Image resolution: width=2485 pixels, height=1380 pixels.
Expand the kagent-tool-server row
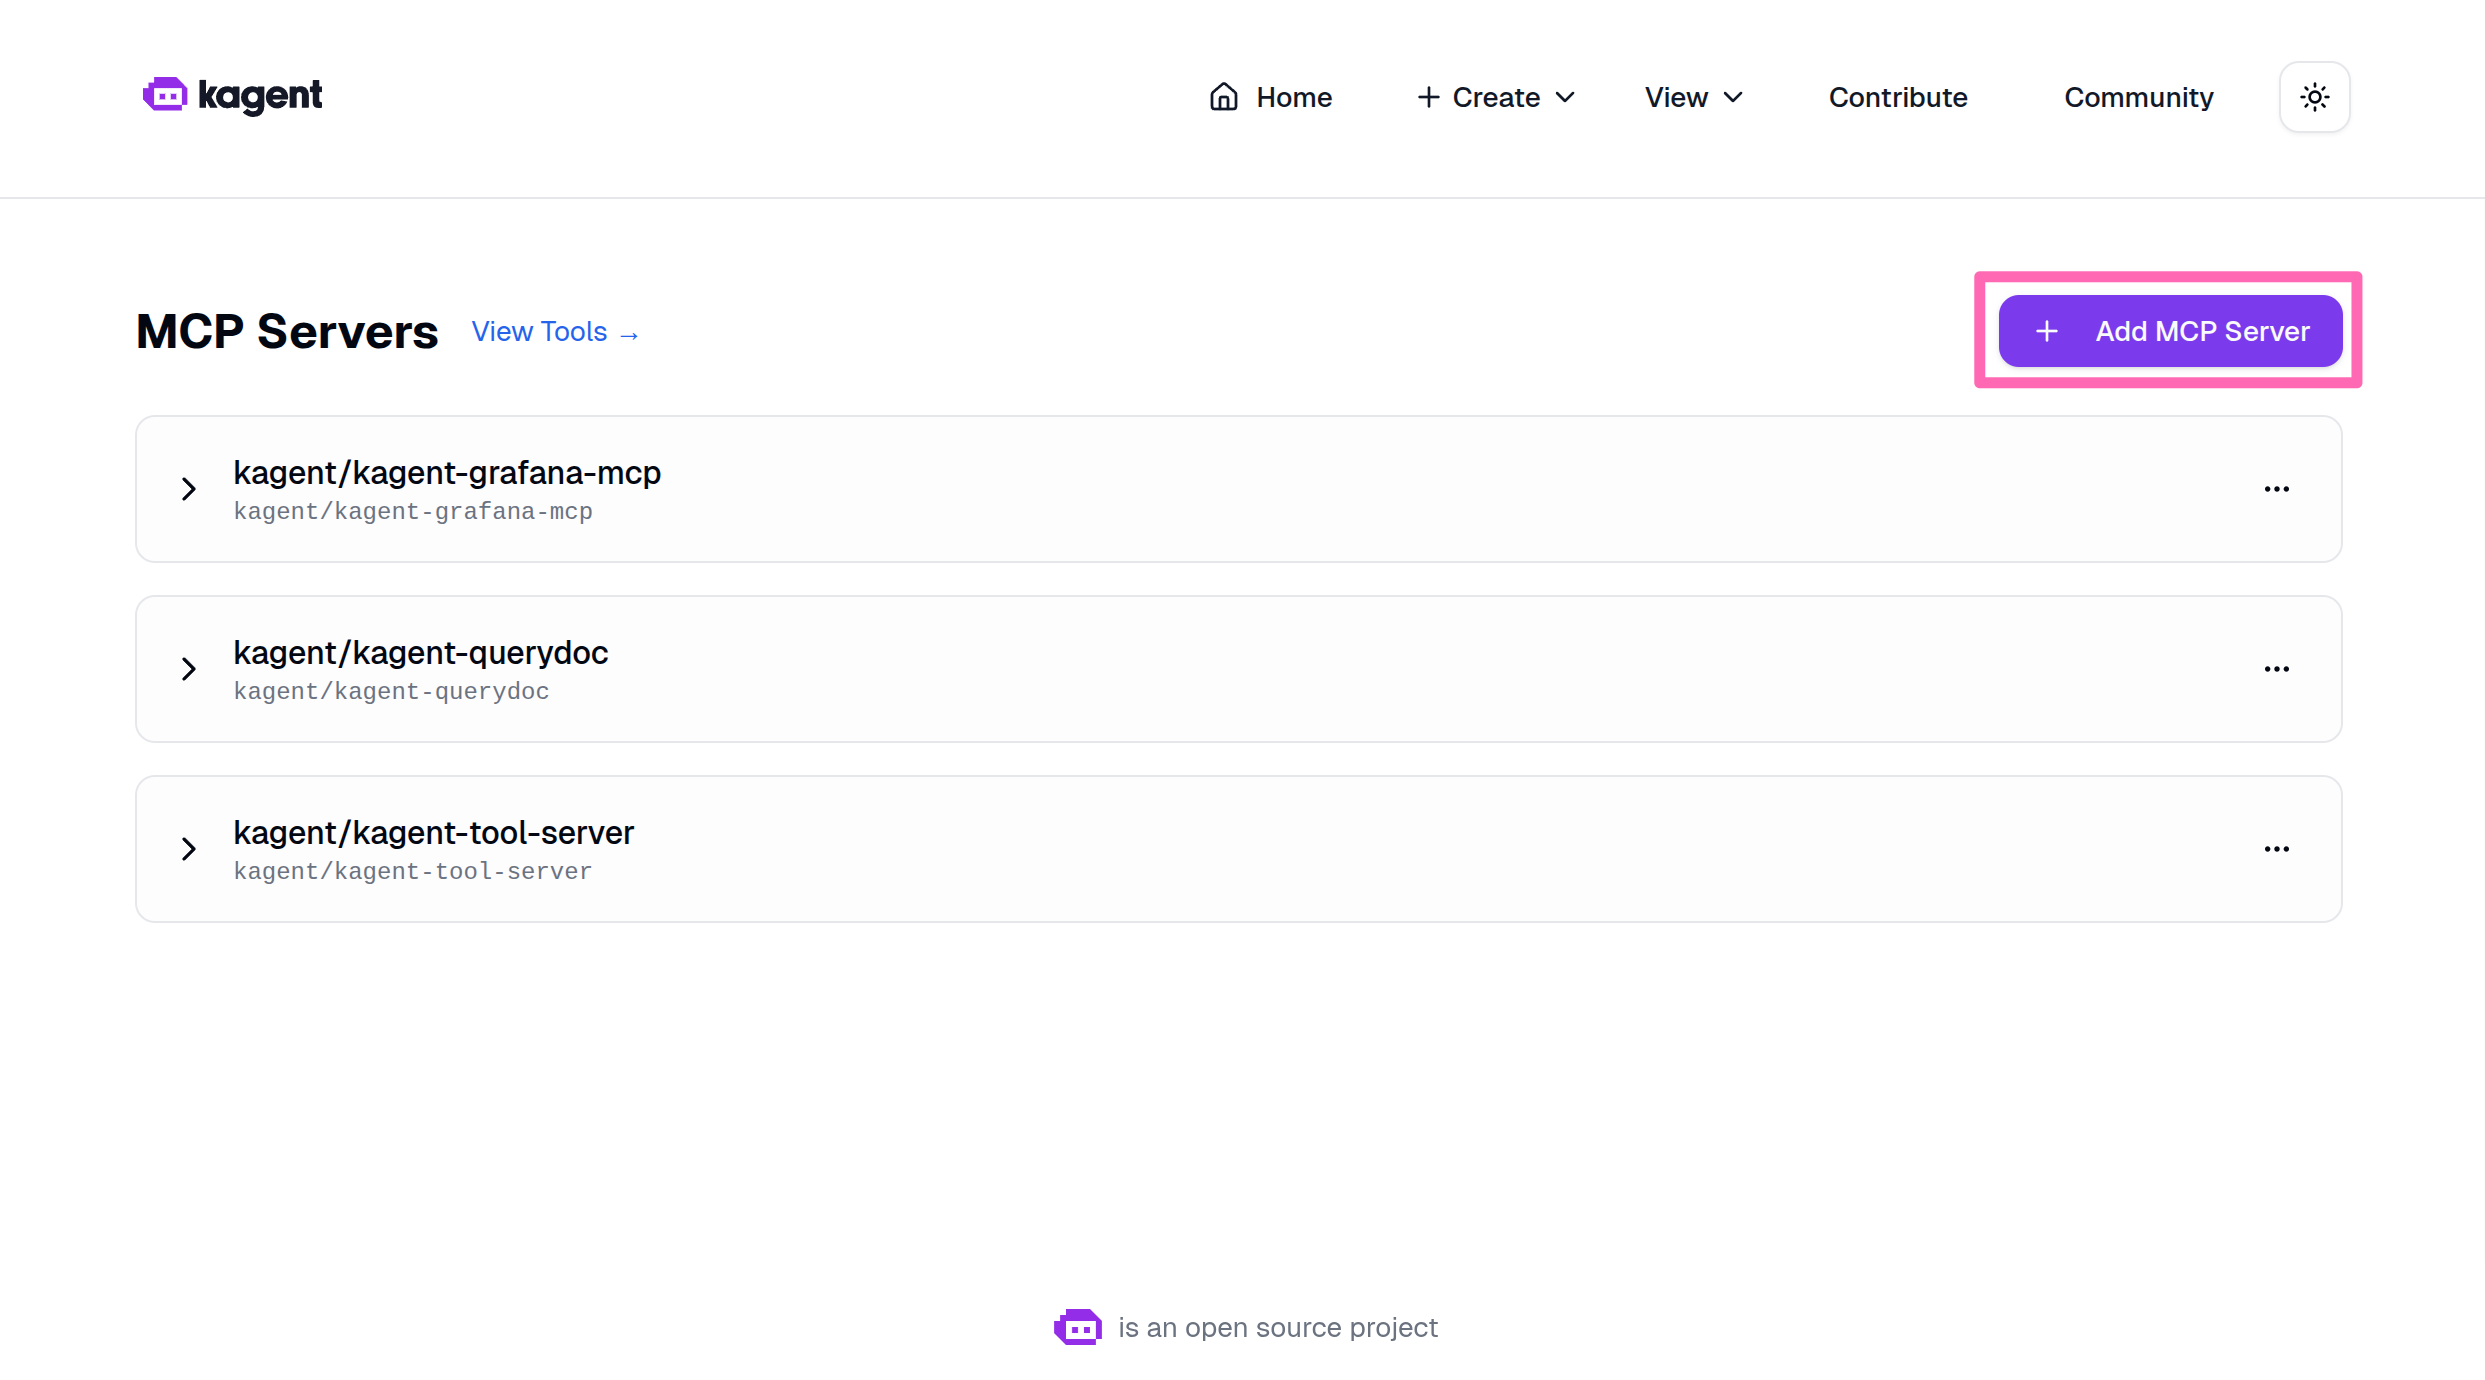coord(189,849)
